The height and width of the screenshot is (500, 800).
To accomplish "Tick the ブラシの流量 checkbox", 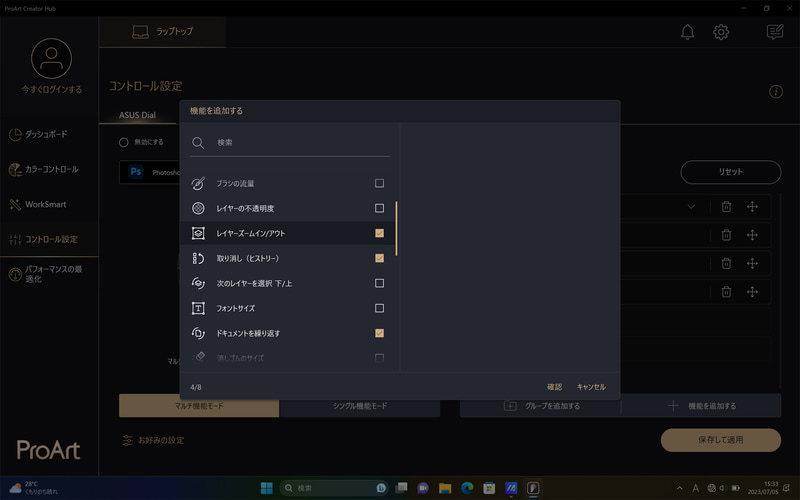I will click(x=379, y=183).
